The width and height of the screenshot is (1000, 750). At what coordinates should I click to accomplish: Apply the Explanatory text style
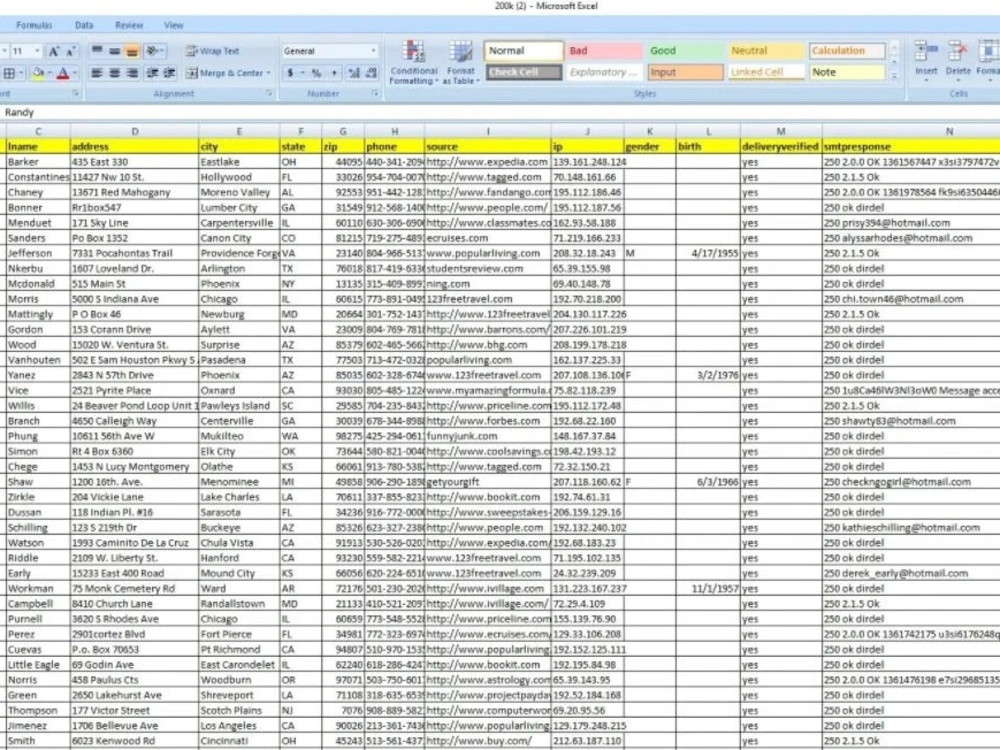pyautogui.click(x=605, y=73)
